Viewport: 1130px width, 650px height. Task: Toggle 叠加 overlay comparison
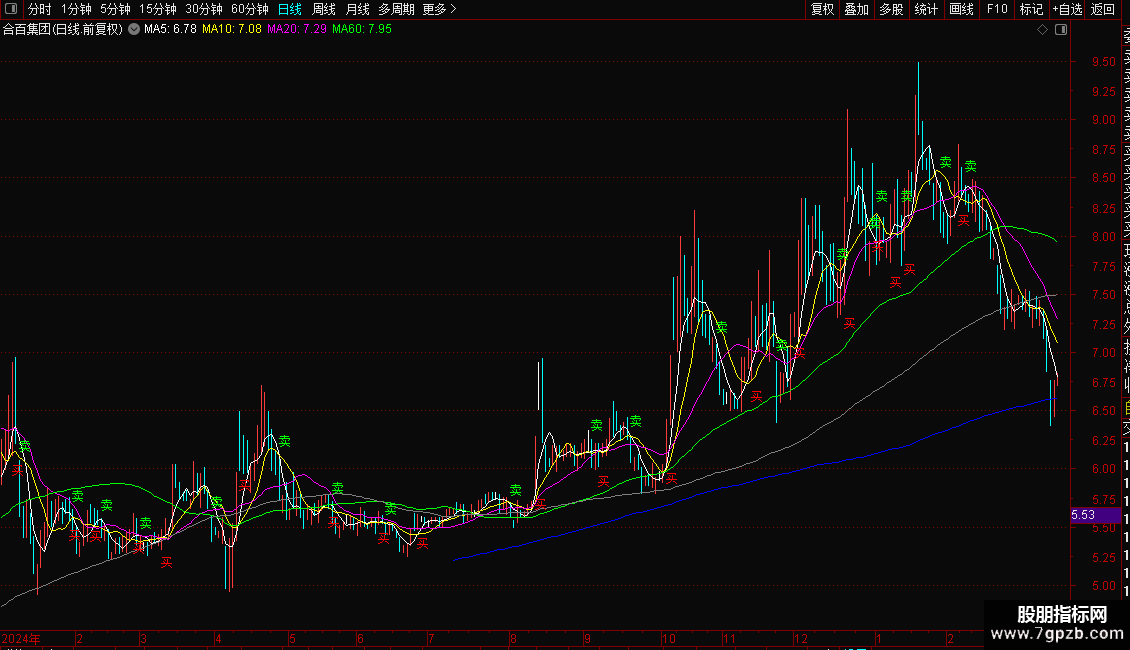pos(857,9)
